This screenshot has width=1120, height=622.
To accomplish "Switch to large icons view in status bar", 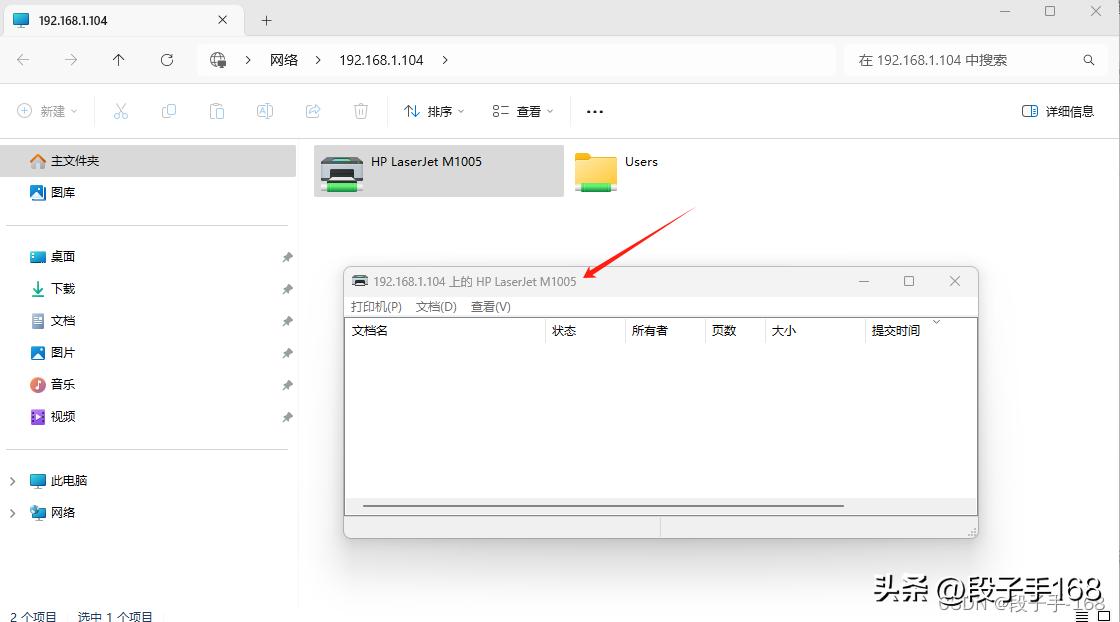I will tap(1106, 615).
